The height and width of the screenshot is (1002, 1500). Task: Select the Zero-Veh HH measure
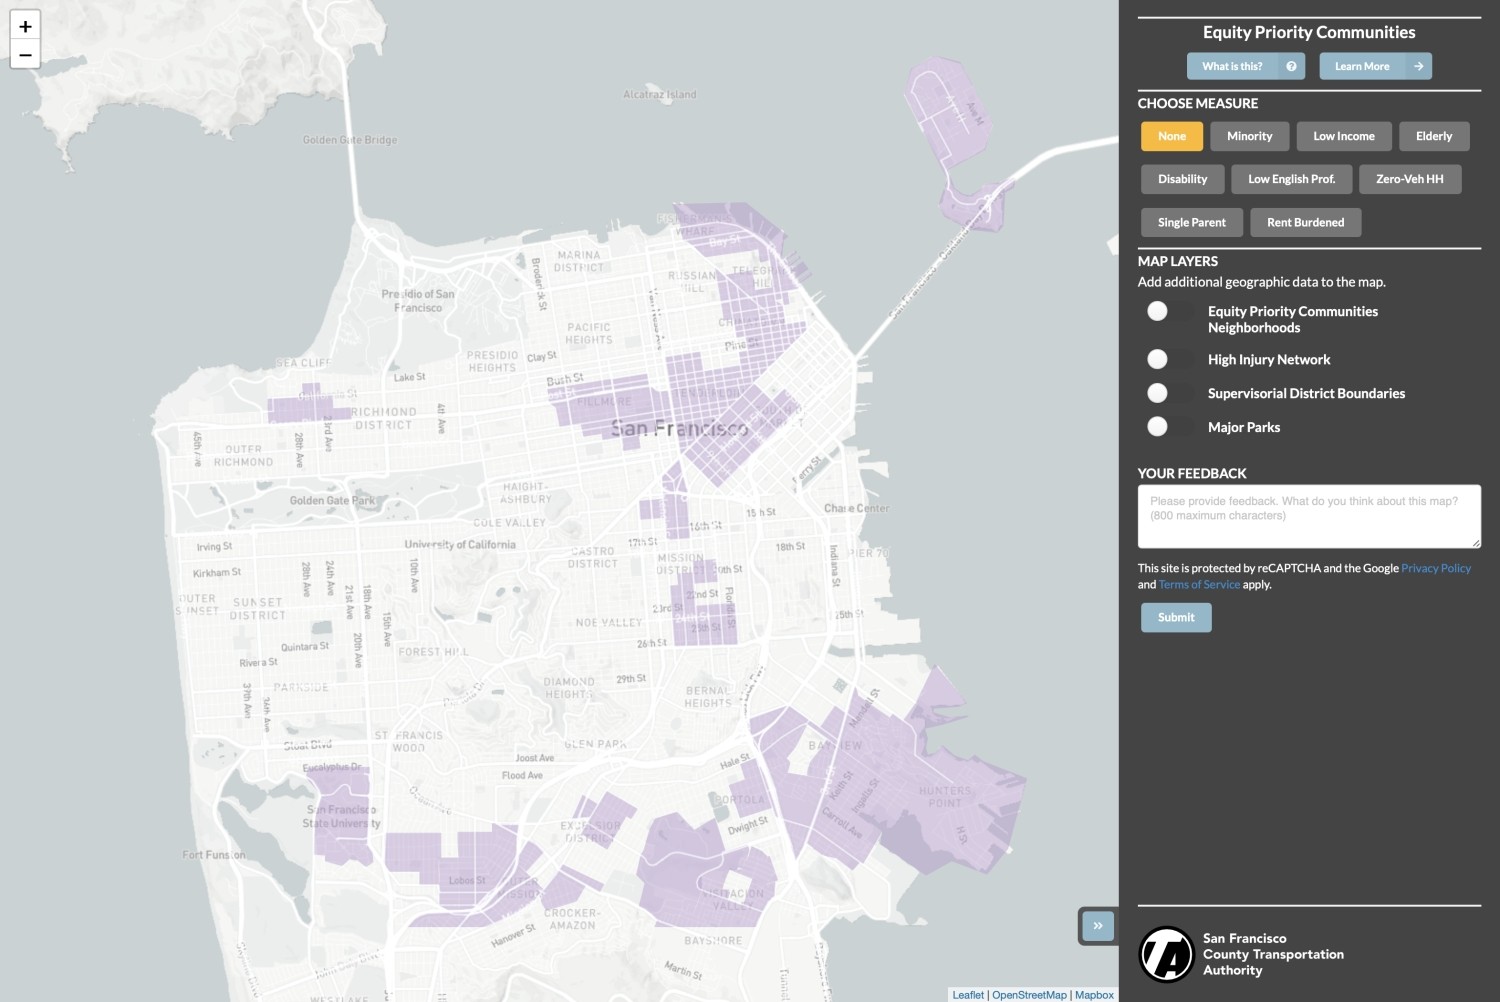[1410, 179]
